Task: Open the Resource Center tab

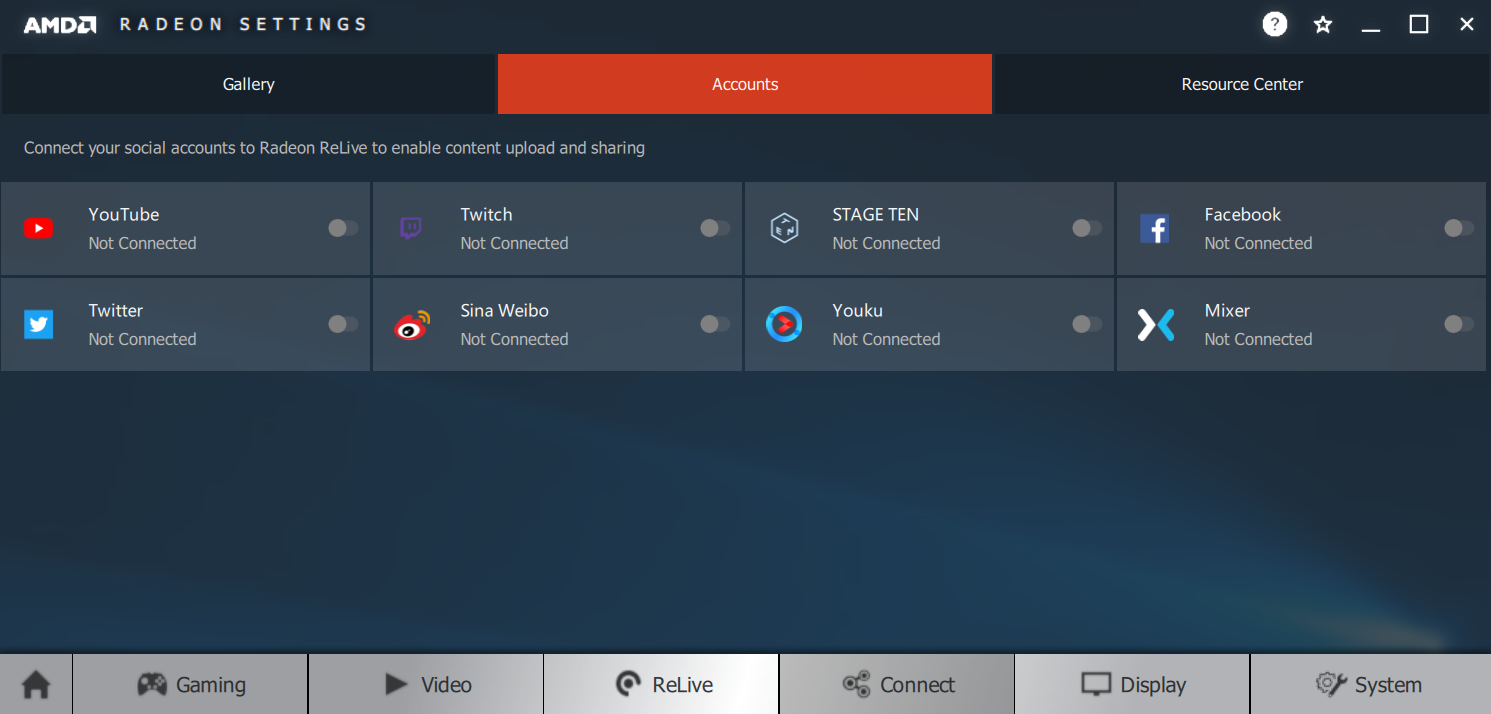Action: tap(1242, 84)
